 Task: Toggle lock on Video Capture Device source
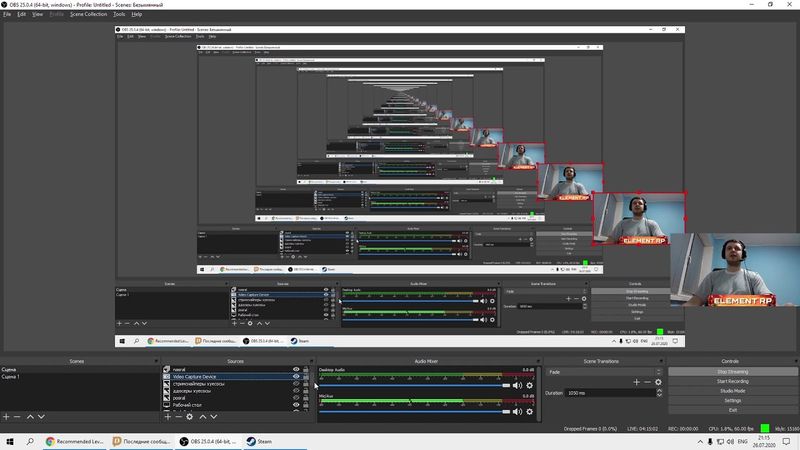click(x=306, y=377)
